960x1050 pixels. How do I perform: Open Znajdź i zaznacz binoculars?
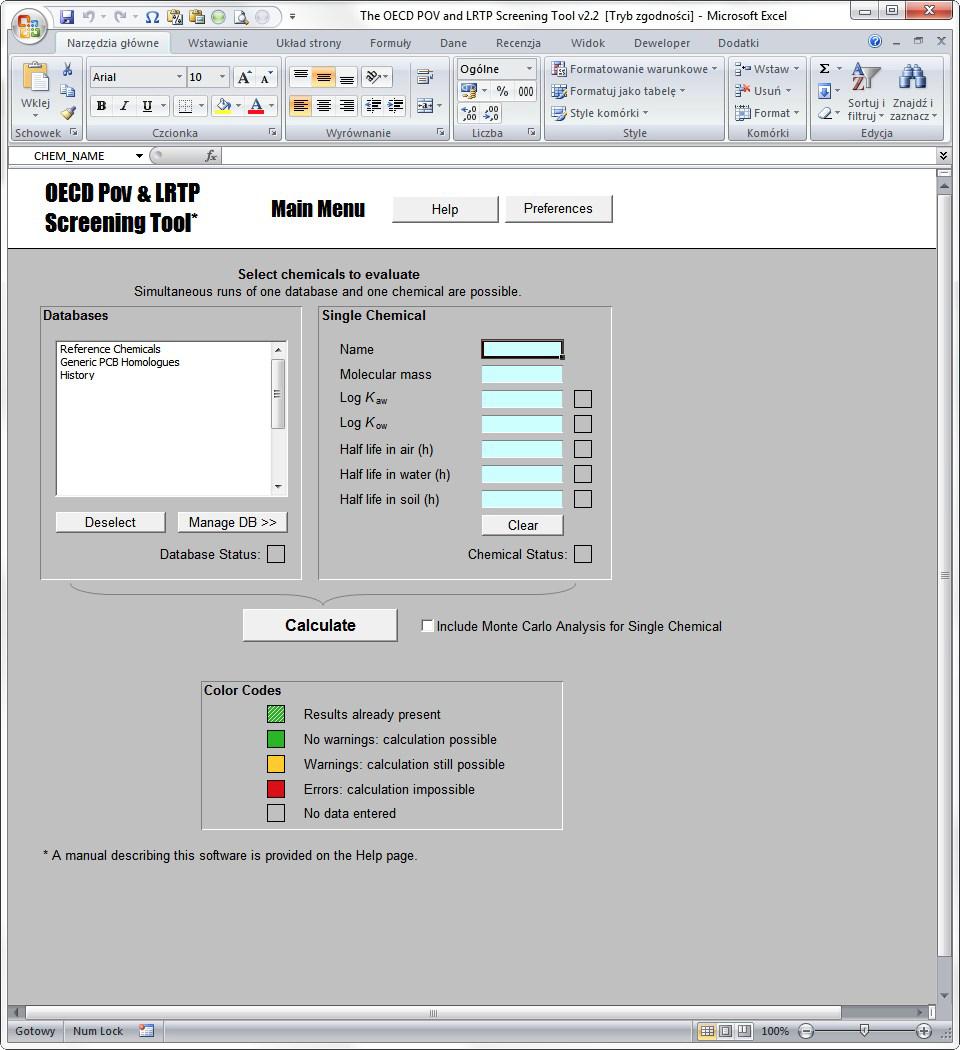tap(912, 92)
